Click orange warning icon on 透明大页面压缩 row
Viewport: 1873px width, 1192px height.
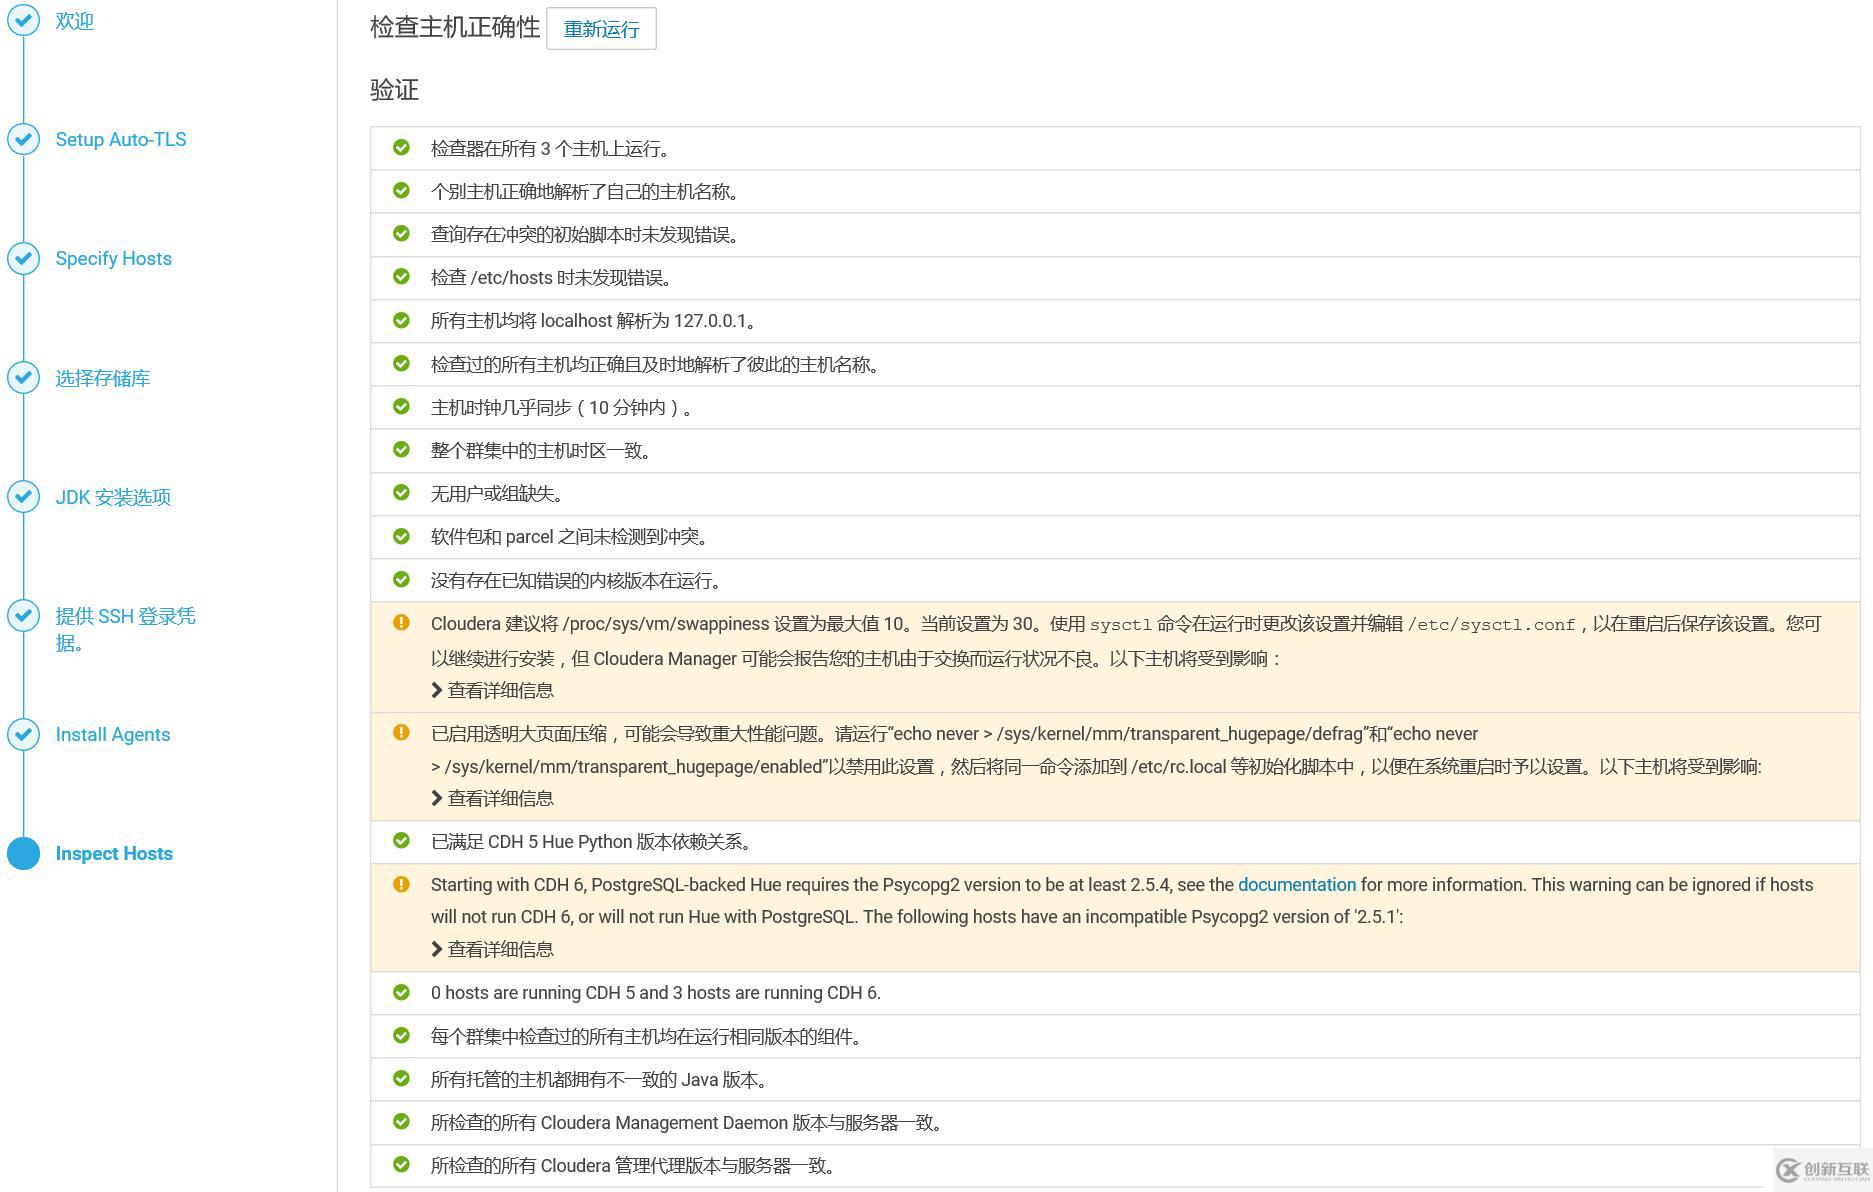coord(401,732)
